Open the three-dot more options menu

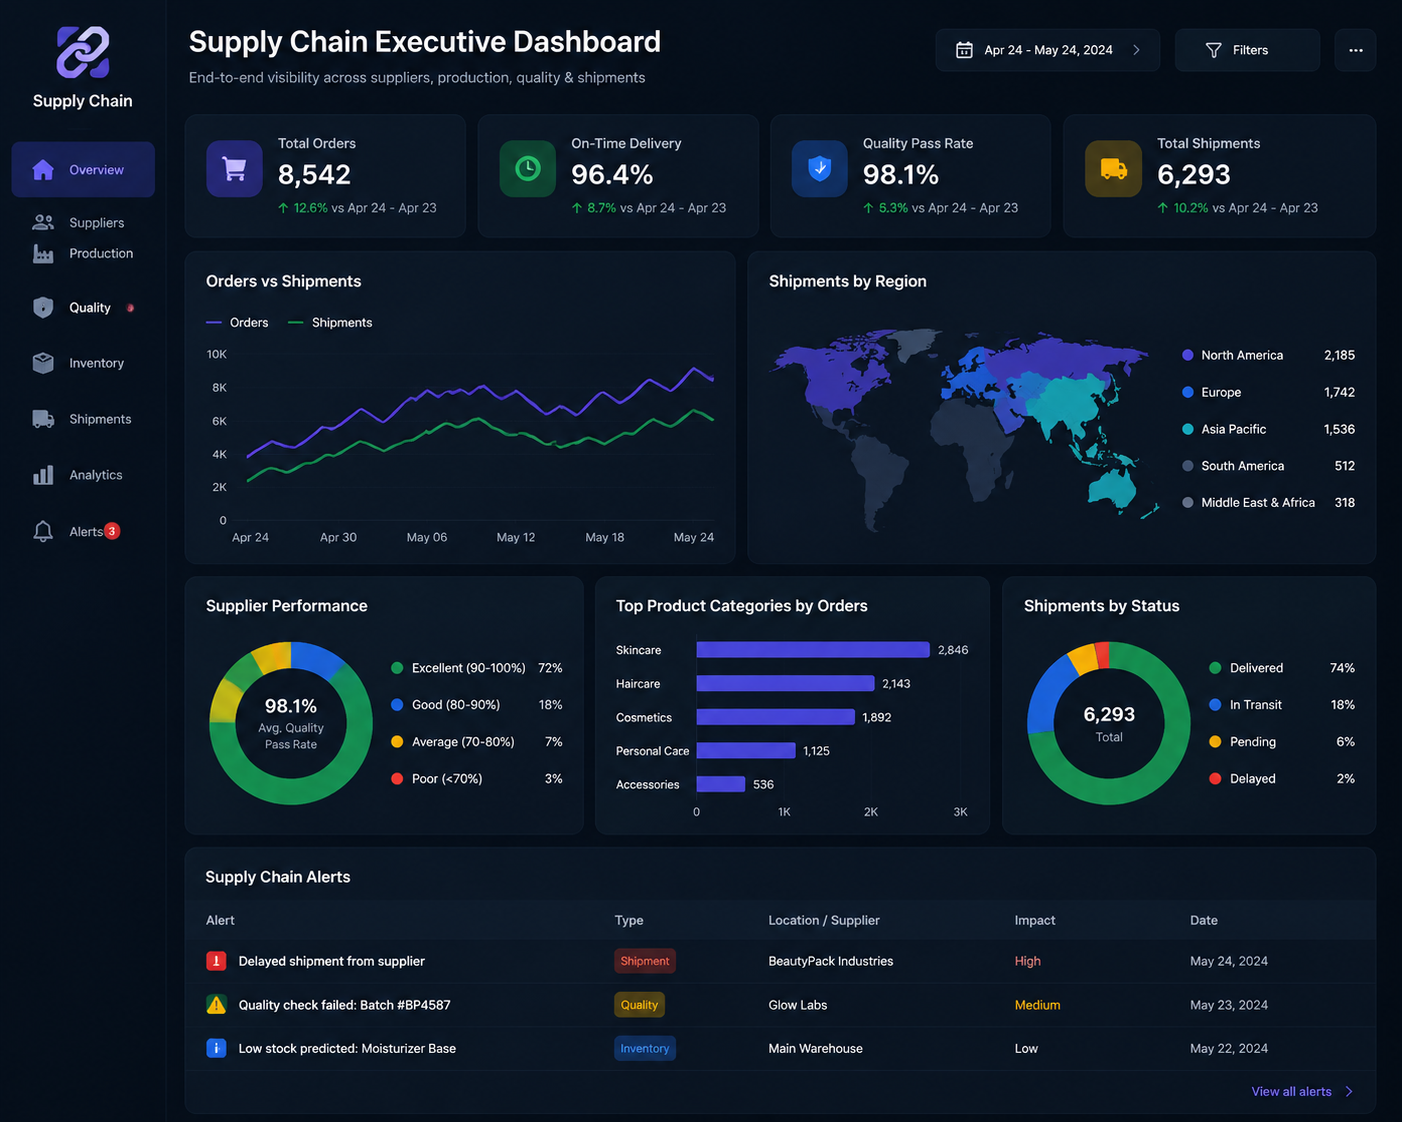(1356, 50)
